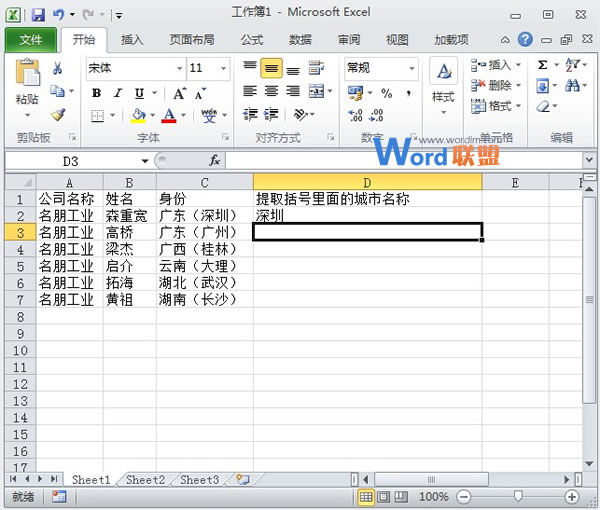600x510 pixels.
Task: Click the percent style icon
Action: coord(386,93)
